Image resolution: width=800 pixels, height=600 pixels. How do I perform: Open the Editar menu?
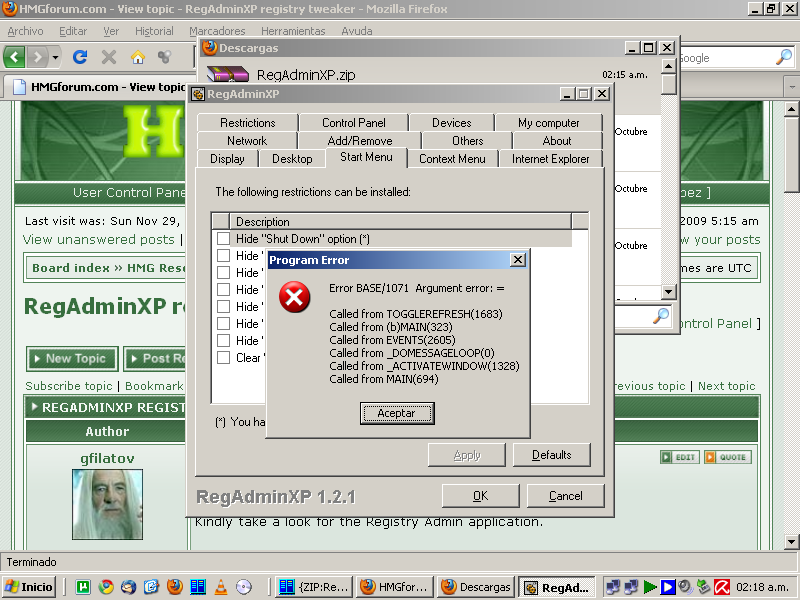coord(73,31)
